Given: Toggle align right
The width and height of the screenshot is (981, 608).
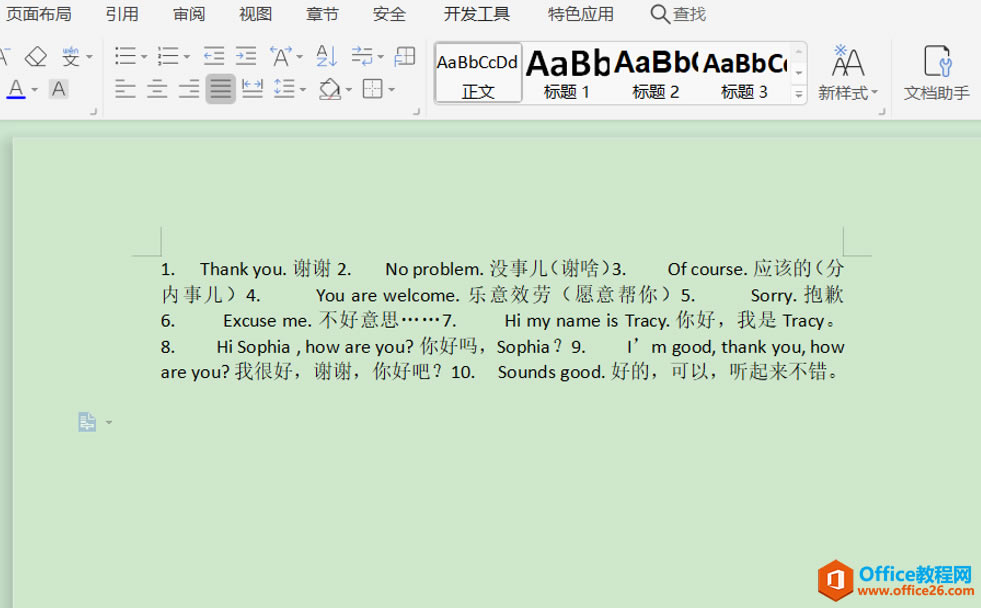Looking at the screenshot, I should [x=189, y=89].
